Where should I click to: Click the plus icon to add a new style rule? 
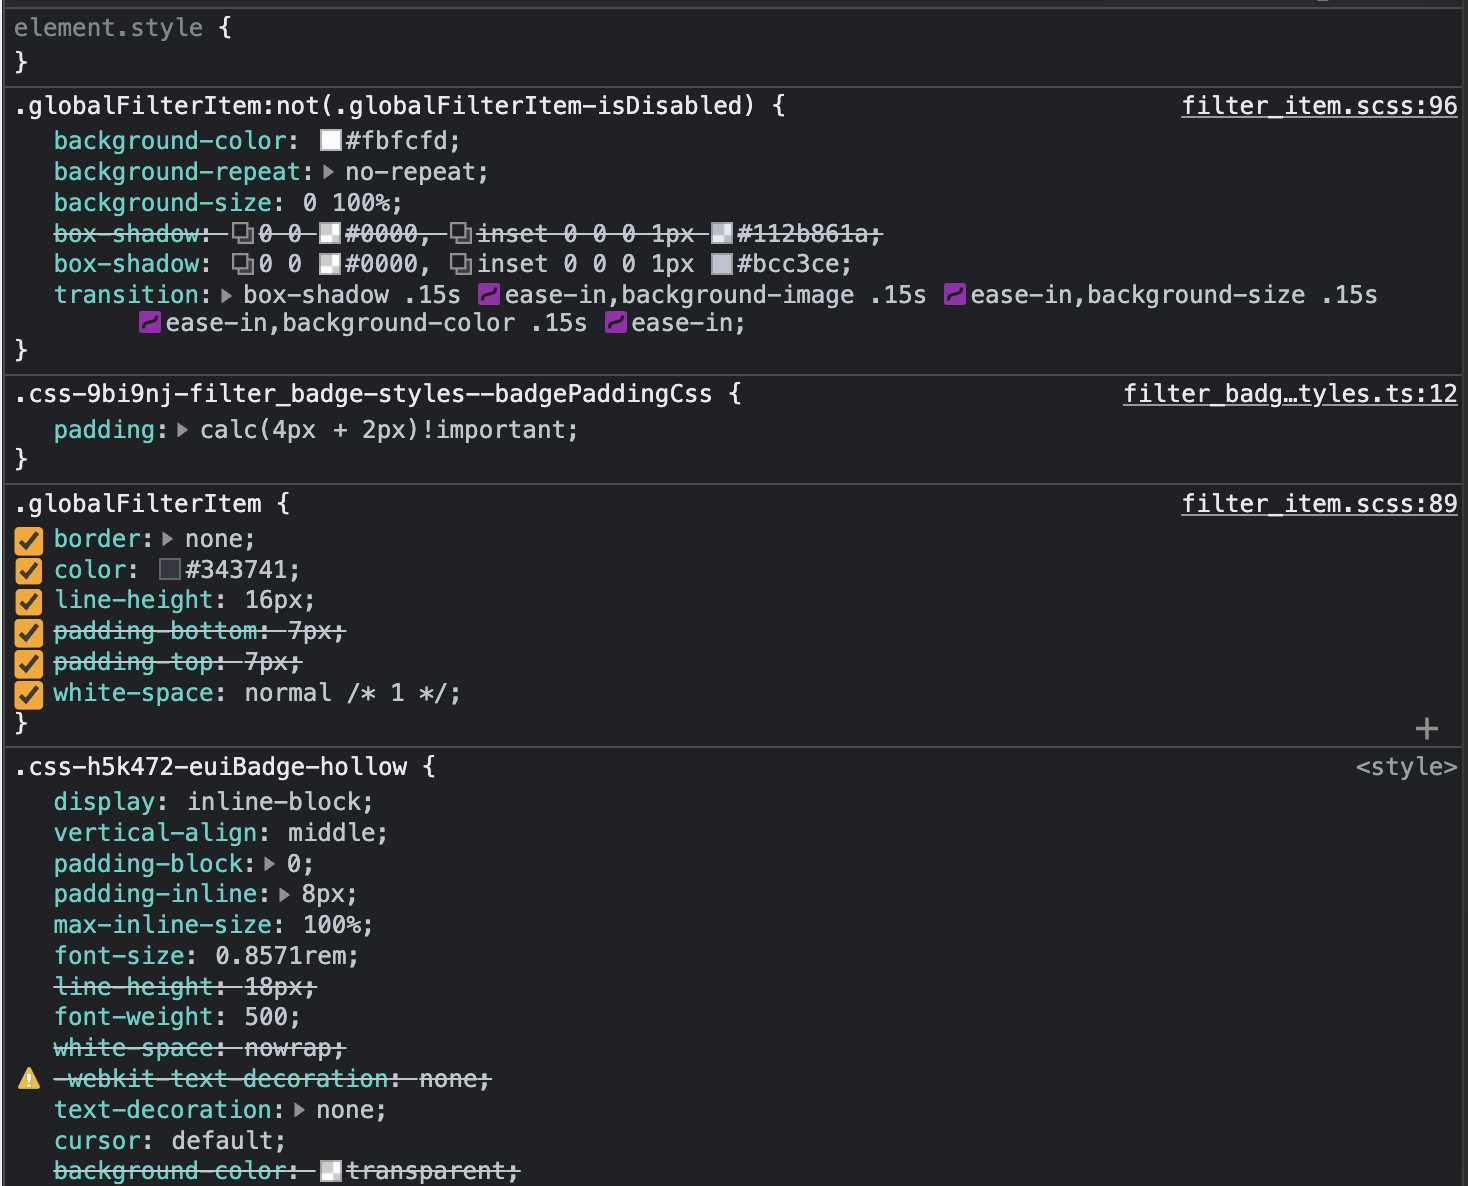1427,728
